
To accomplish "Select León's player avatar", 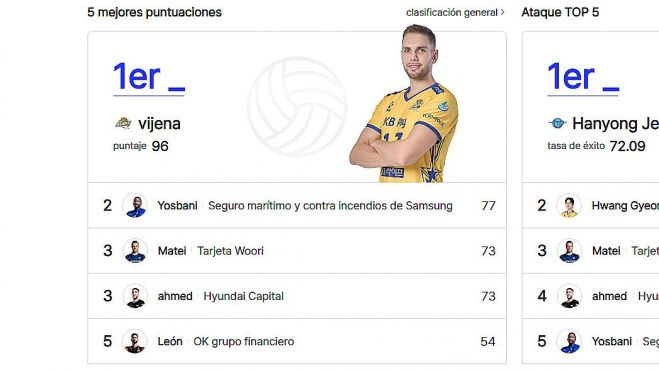I will click(x=135, y=342).
